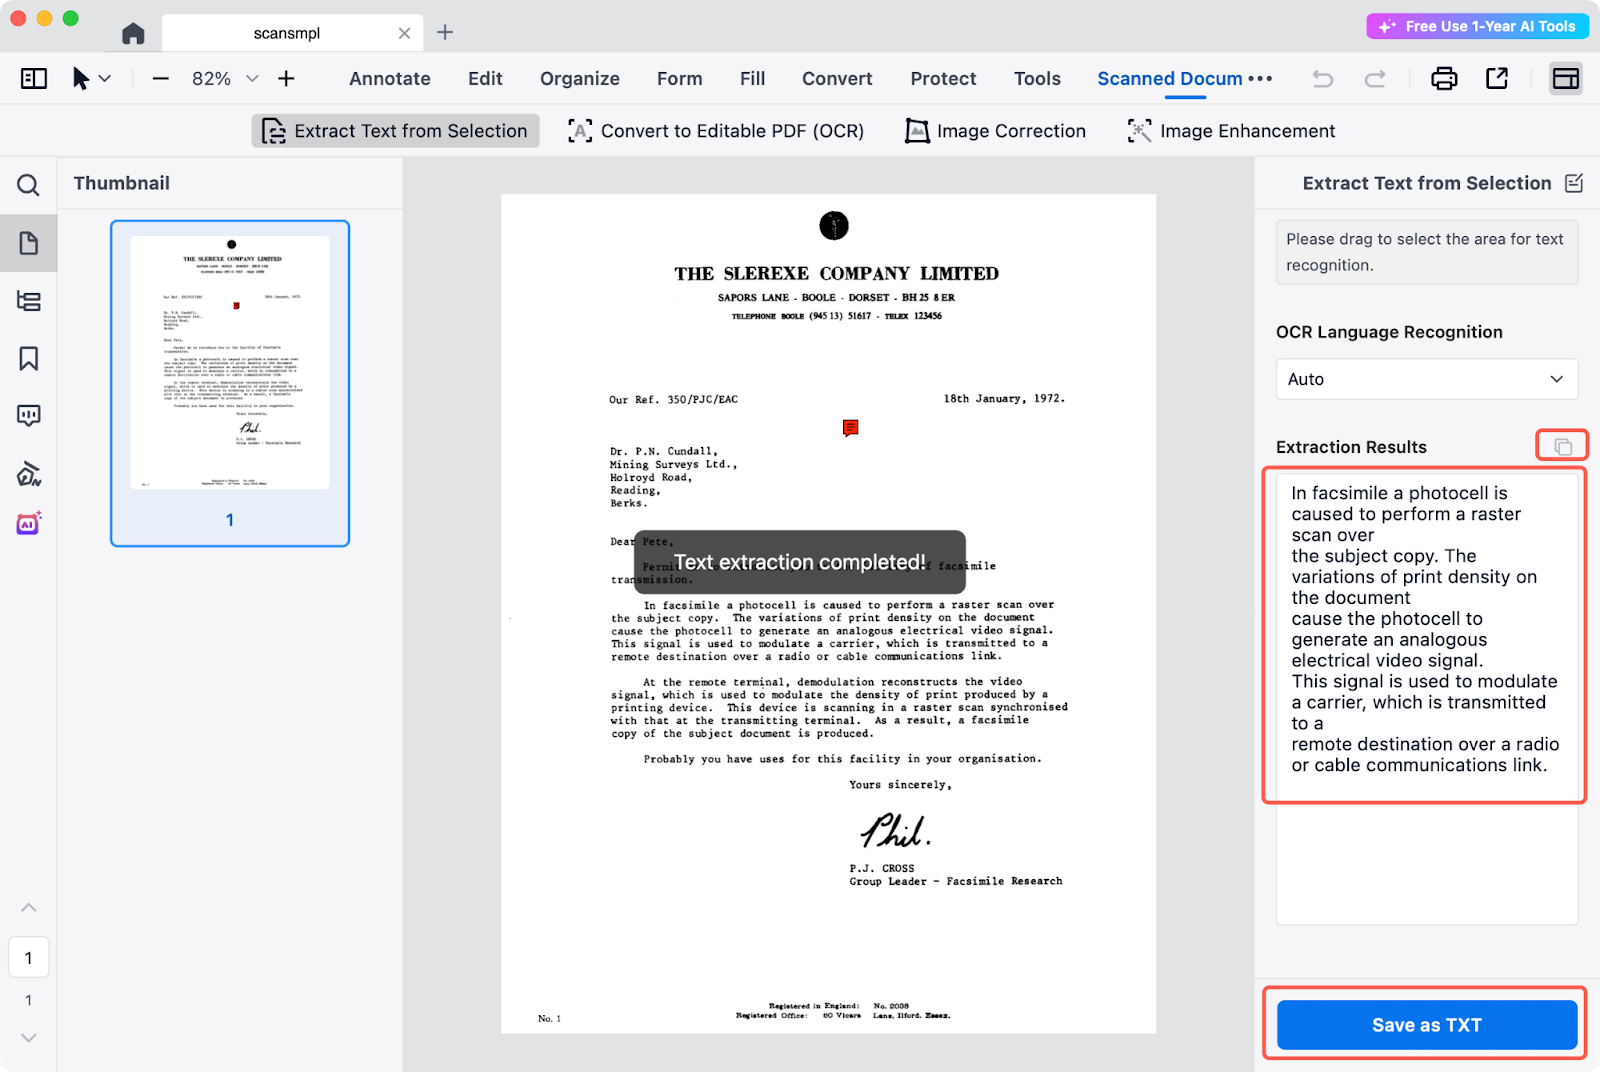
Task: Click the search icon in left sidebar
Action: [x=28, y=185]
